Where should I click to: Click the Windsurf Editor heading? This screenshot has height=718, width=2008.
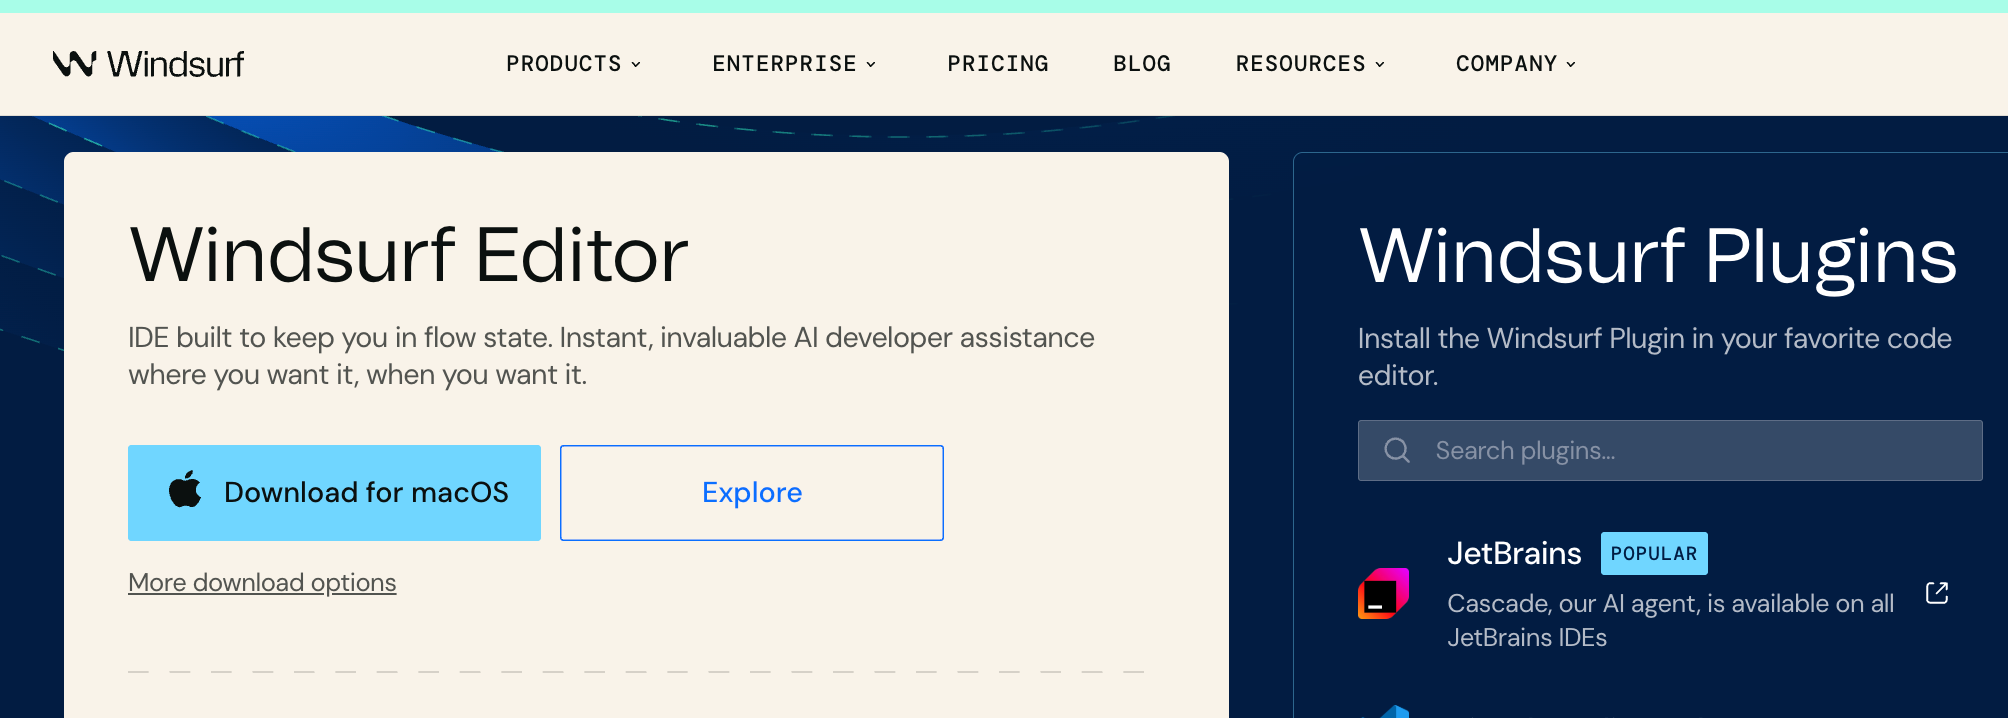coord(409,256)
